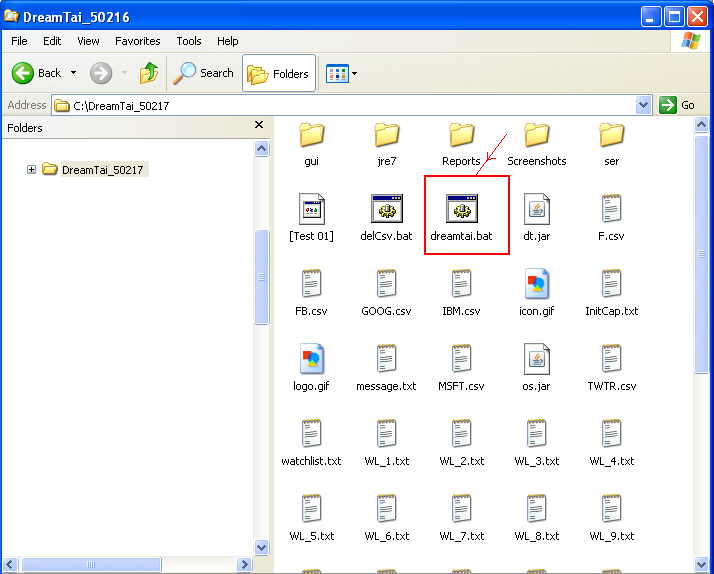Click the Up folder toolbar icon

pos(148,73)
